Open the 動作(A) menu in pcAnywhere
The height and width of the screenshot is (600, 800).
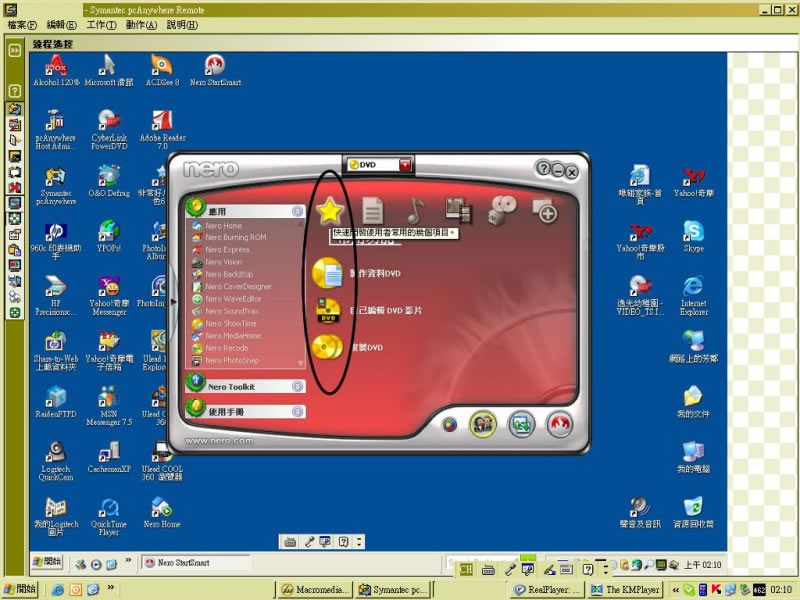[x=141, y=24]
